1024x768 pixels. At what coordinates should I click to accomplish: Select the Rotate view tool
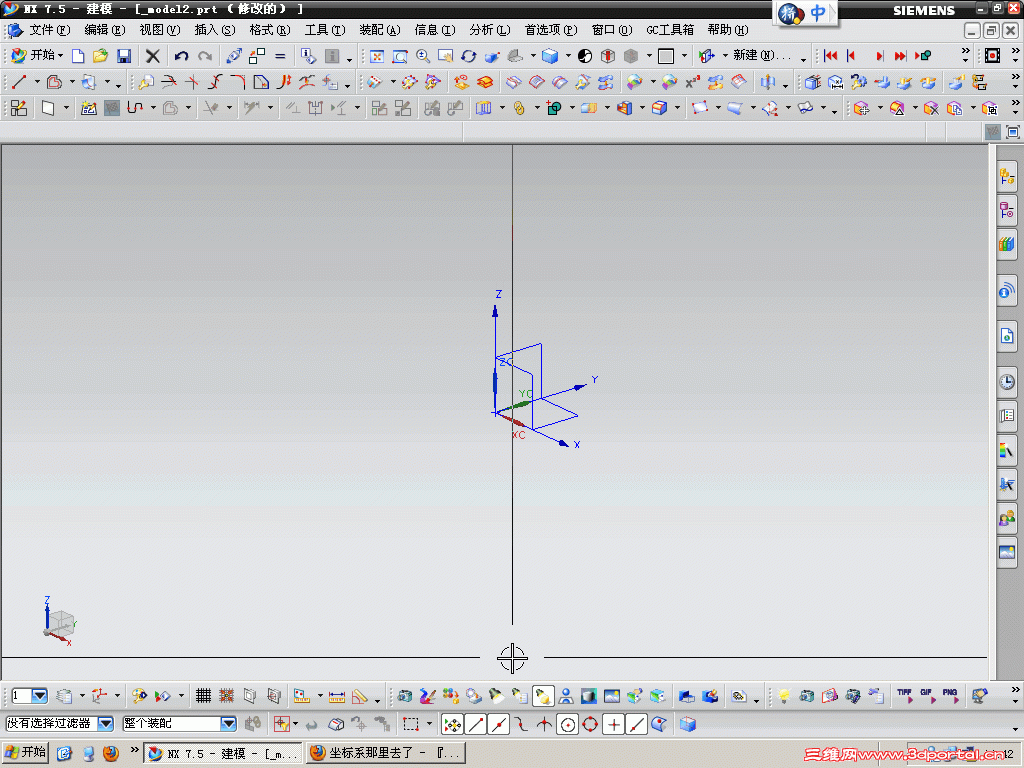(x=469, y=56)
